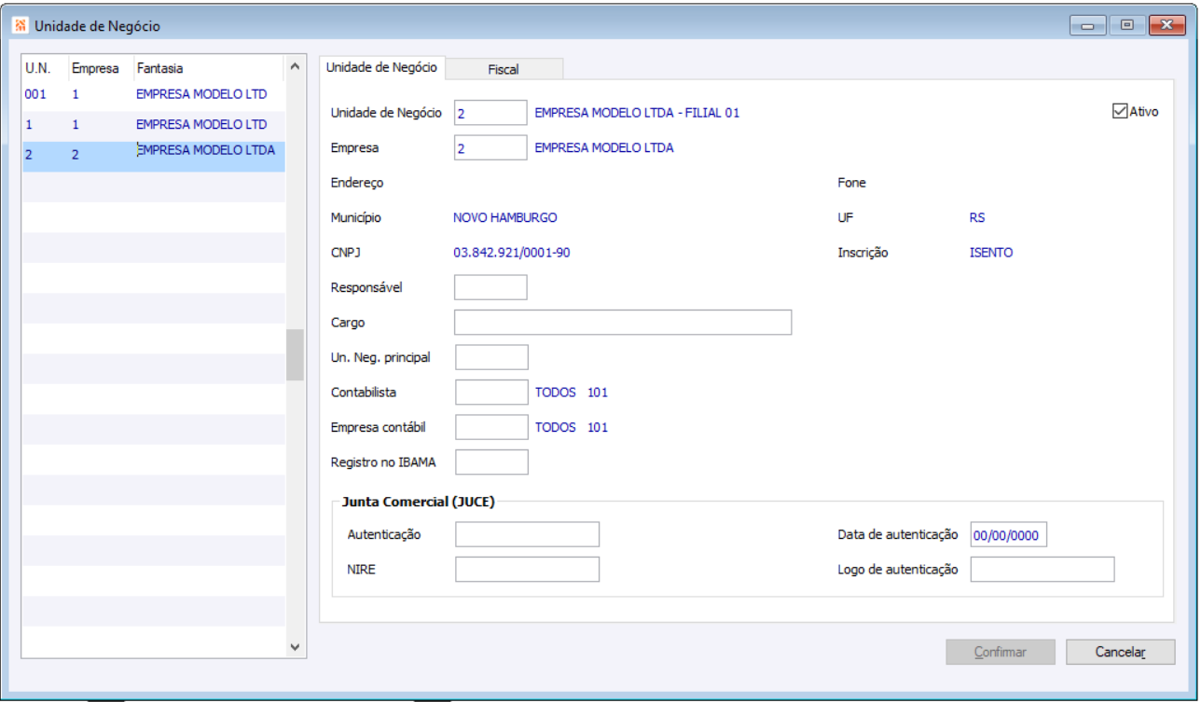Click the list vertical scrollbar thumb
Viewport: 1200px width, 702px height.
pos(295,354)
